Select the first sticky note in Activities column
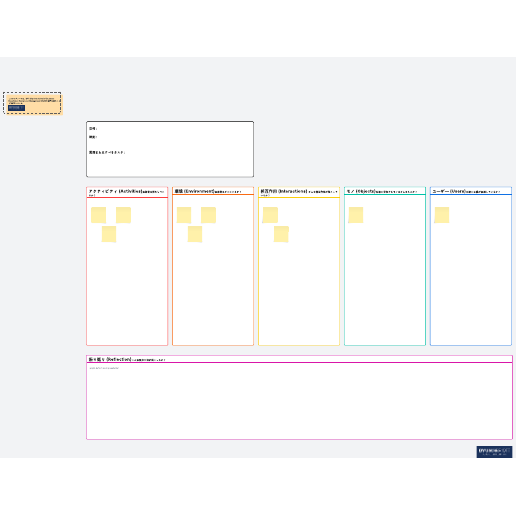Image resolution: width=516 pixels, height=516 pixels. (x=98, y=215)
